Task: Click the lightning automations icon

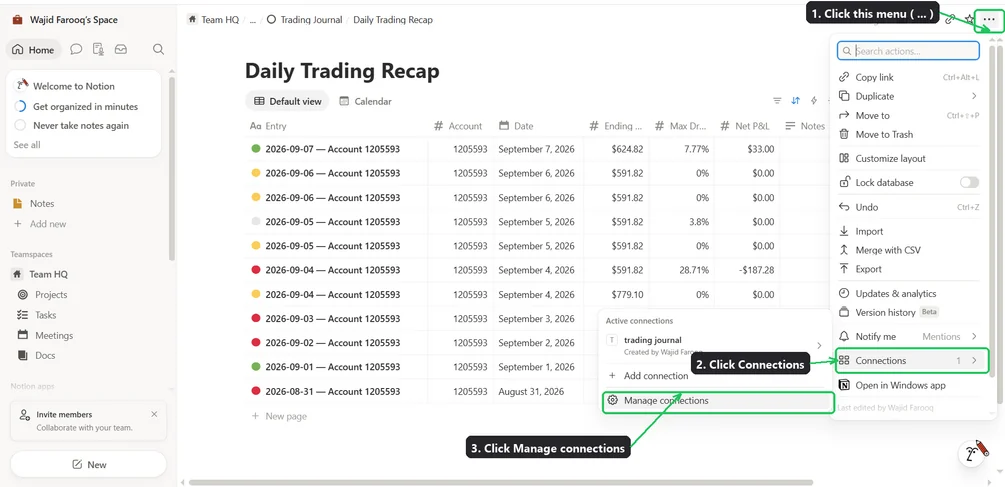Action: point(814,101)
